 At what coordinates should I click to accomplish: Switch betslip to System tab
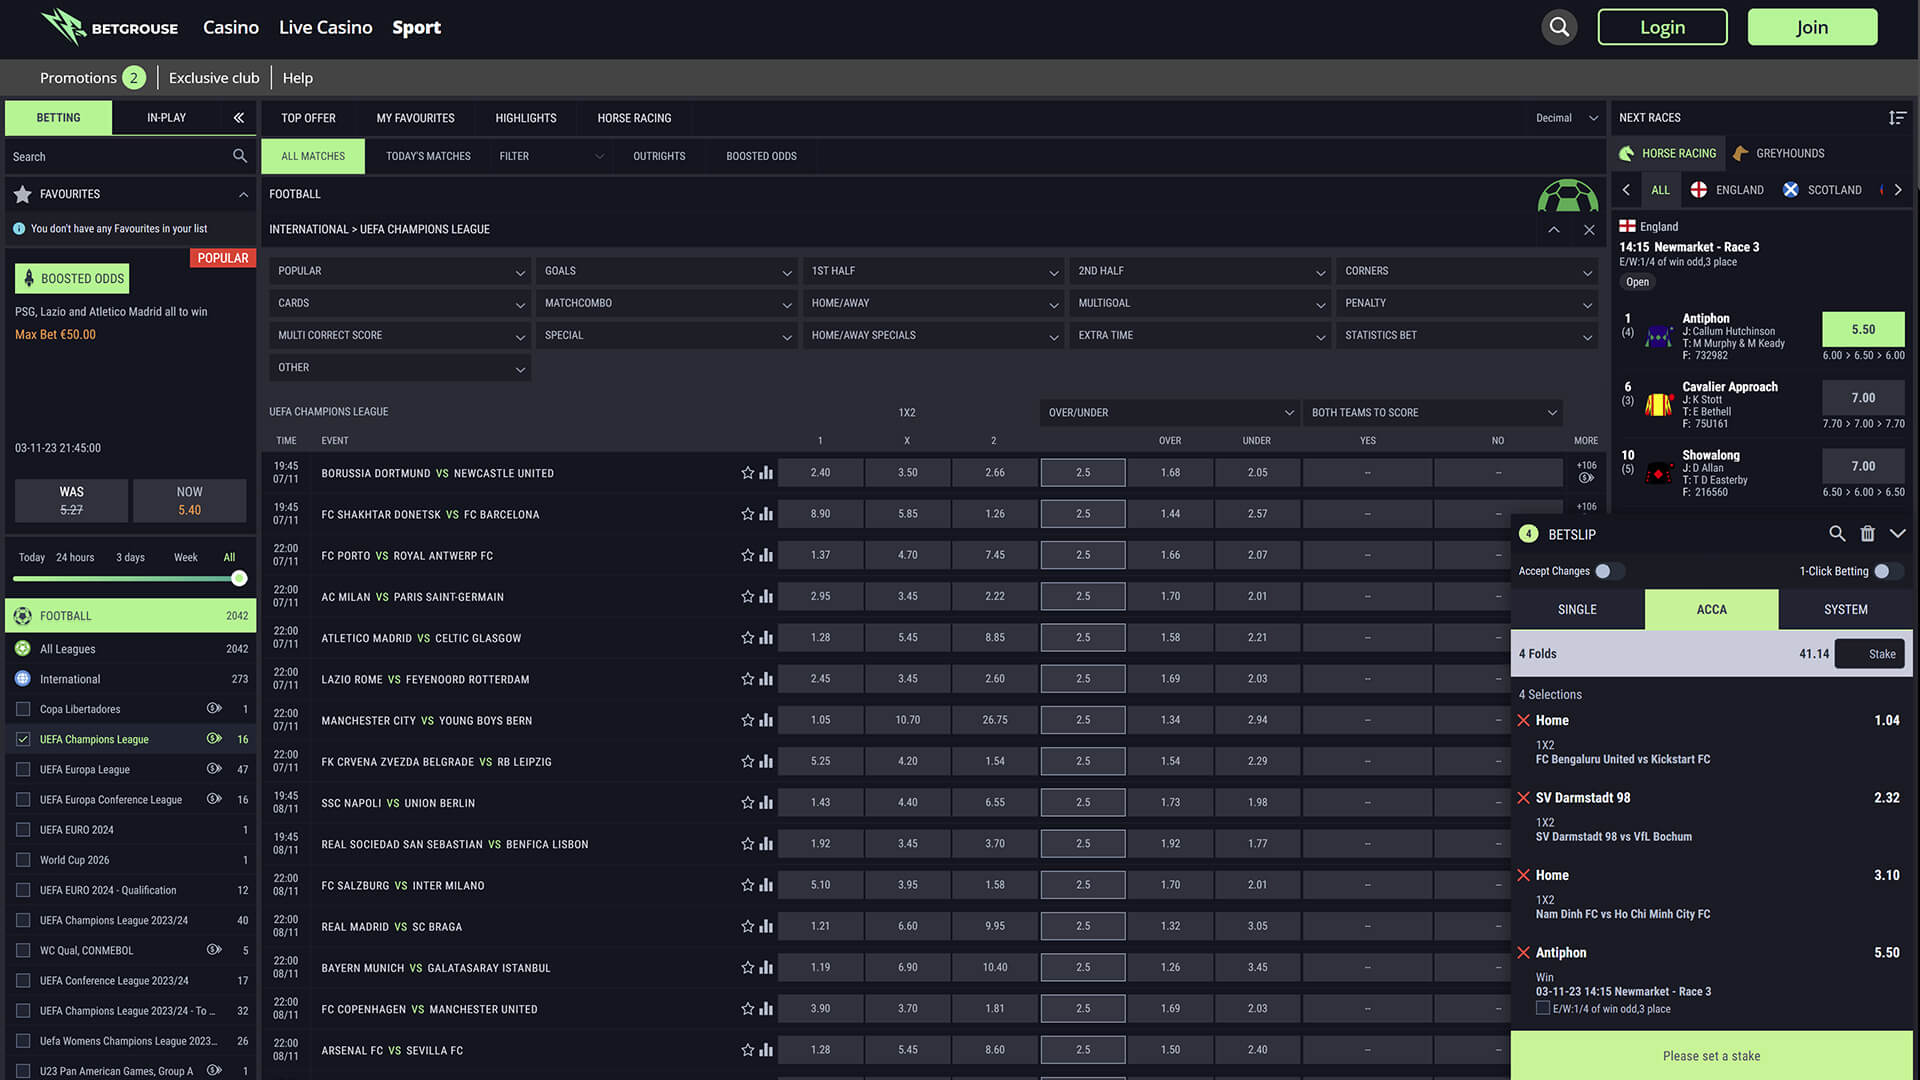pos(1845,609)
